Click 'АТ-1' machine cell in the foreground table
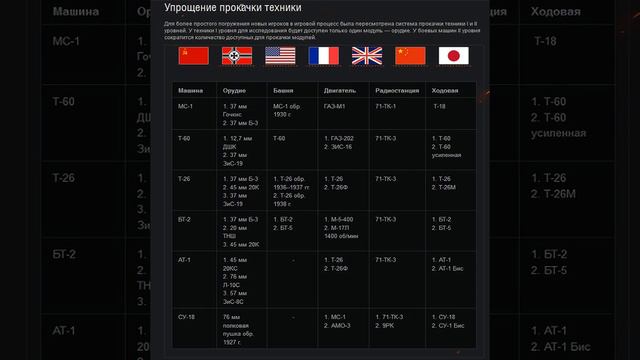 pyautogui.click(x=184, y=260)
